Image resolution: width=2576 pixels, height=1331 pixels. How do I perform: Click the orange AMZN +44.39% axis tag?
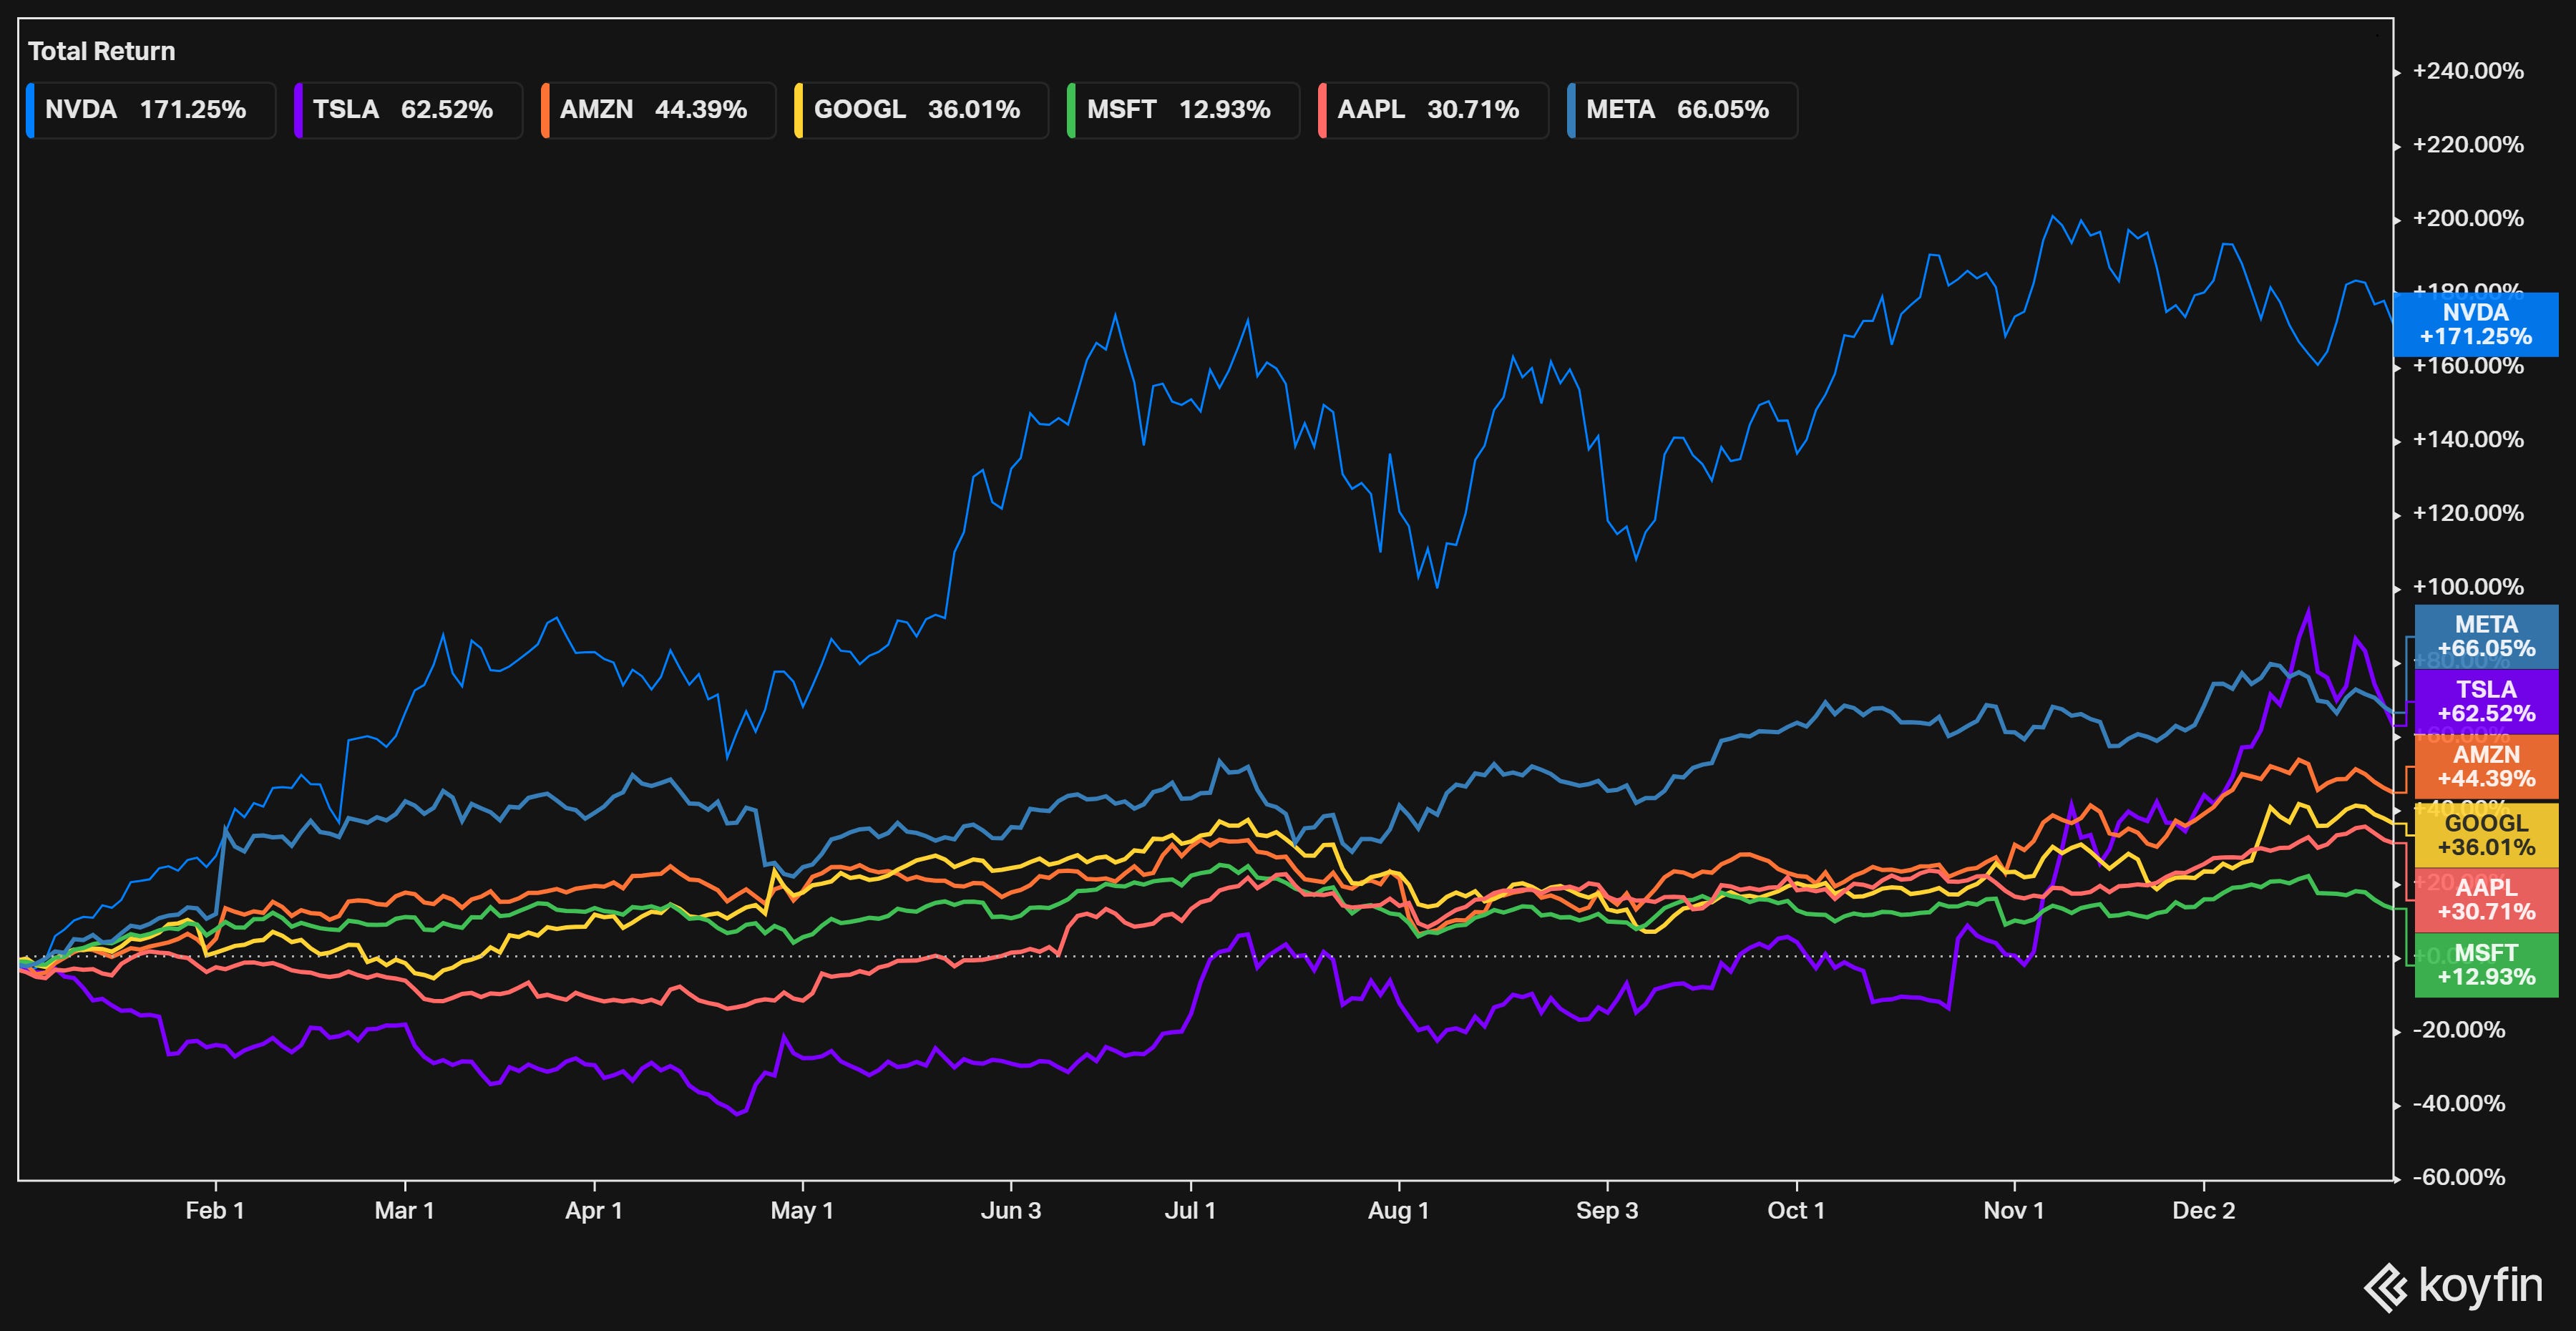point(2486,767)
